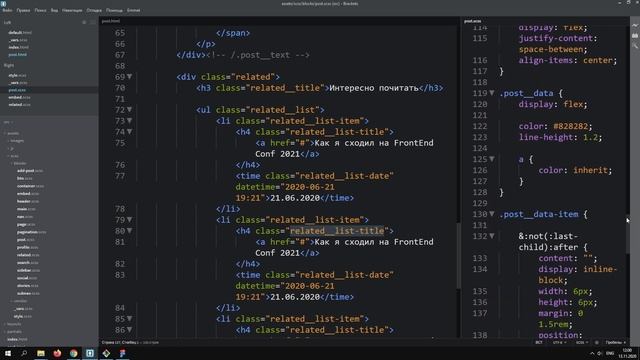640x360 pixels.
Task: Open the Правка menu
Action: [x=23, y=10]
